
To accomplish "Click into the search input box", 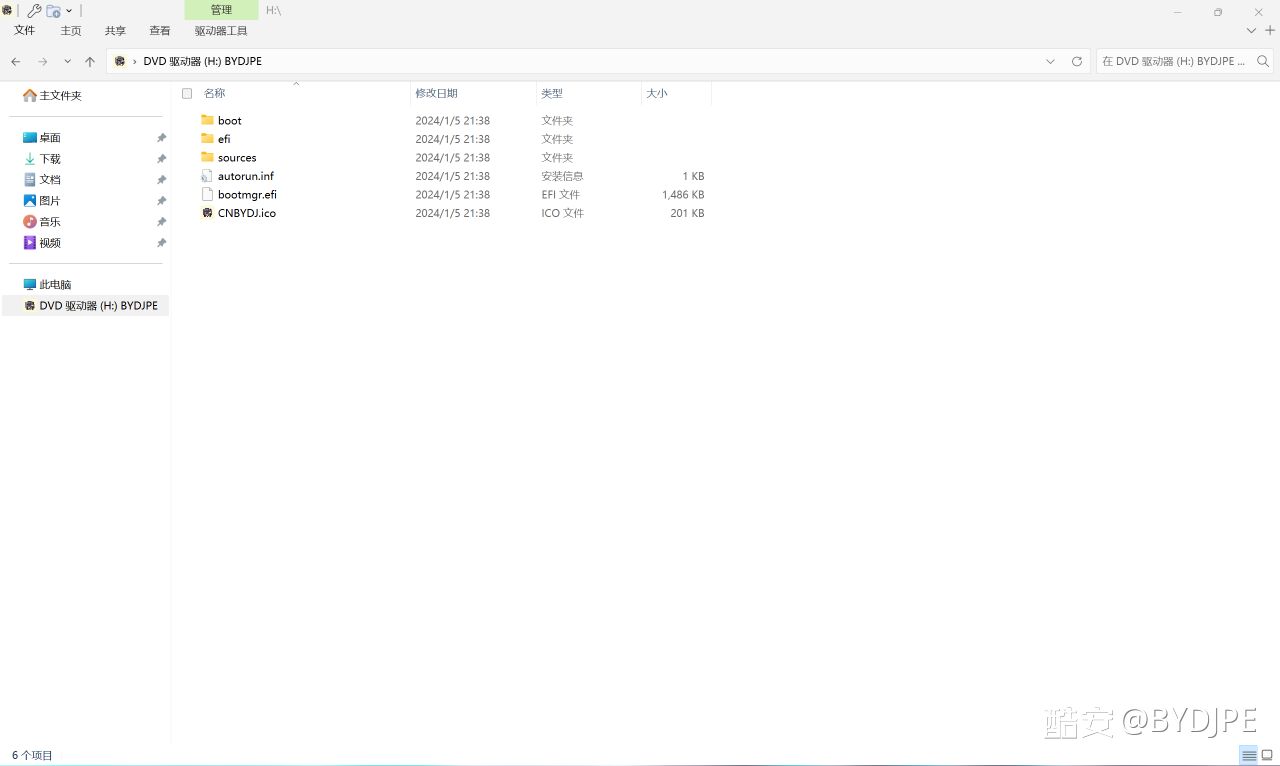I will [x=1174, y=62].
